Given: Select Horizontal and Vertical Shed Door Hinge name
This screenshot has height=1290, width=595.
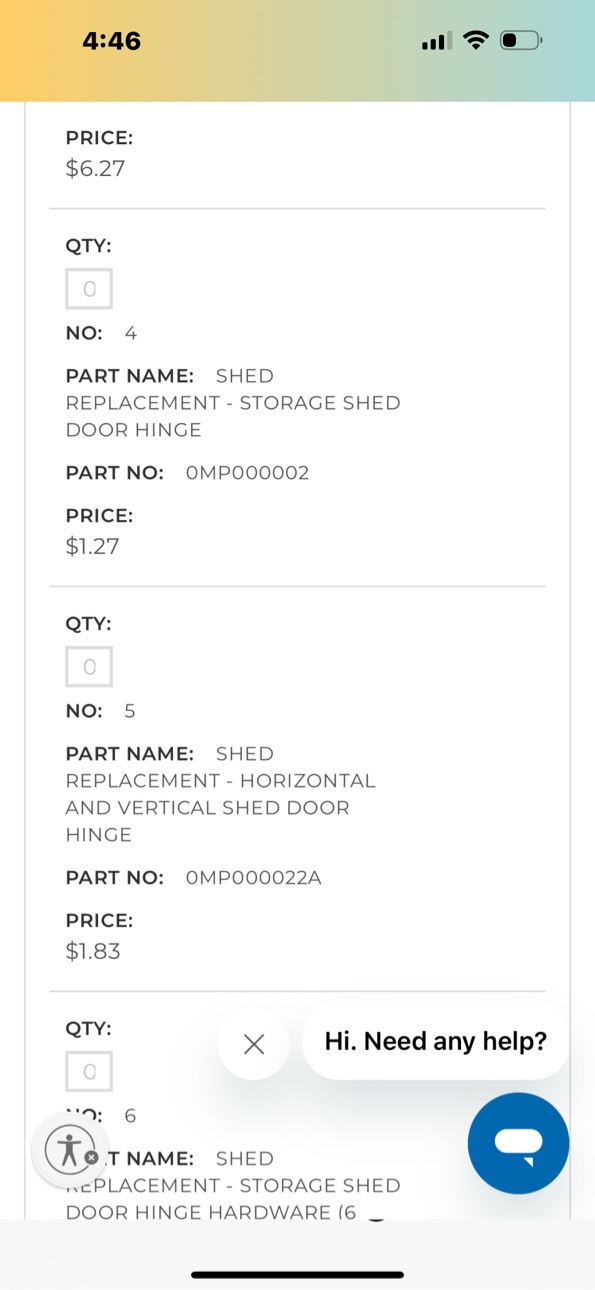Looking at the screenshot, I should click(221, 794).
